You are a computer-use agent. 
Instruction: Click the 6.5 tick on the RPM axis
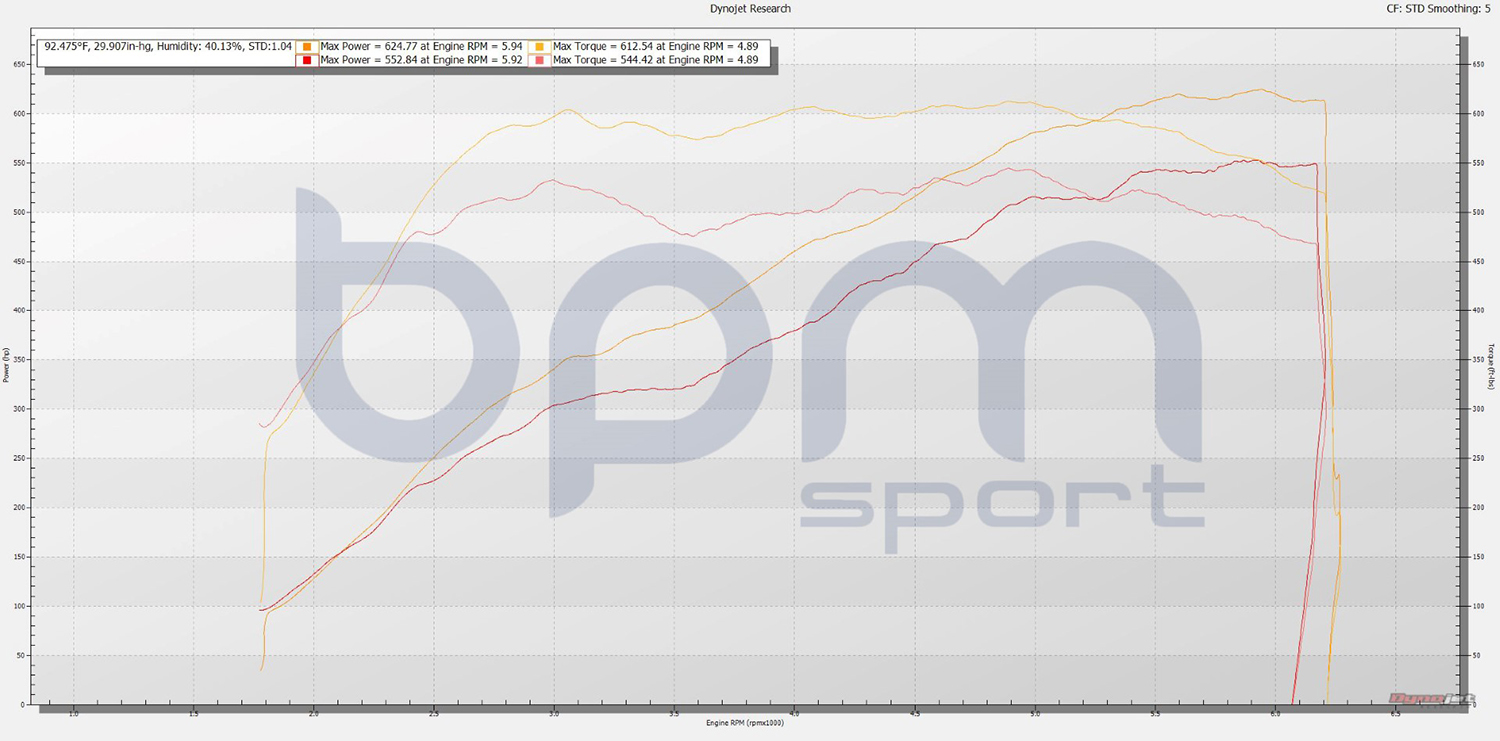(x=1395, y=714)
